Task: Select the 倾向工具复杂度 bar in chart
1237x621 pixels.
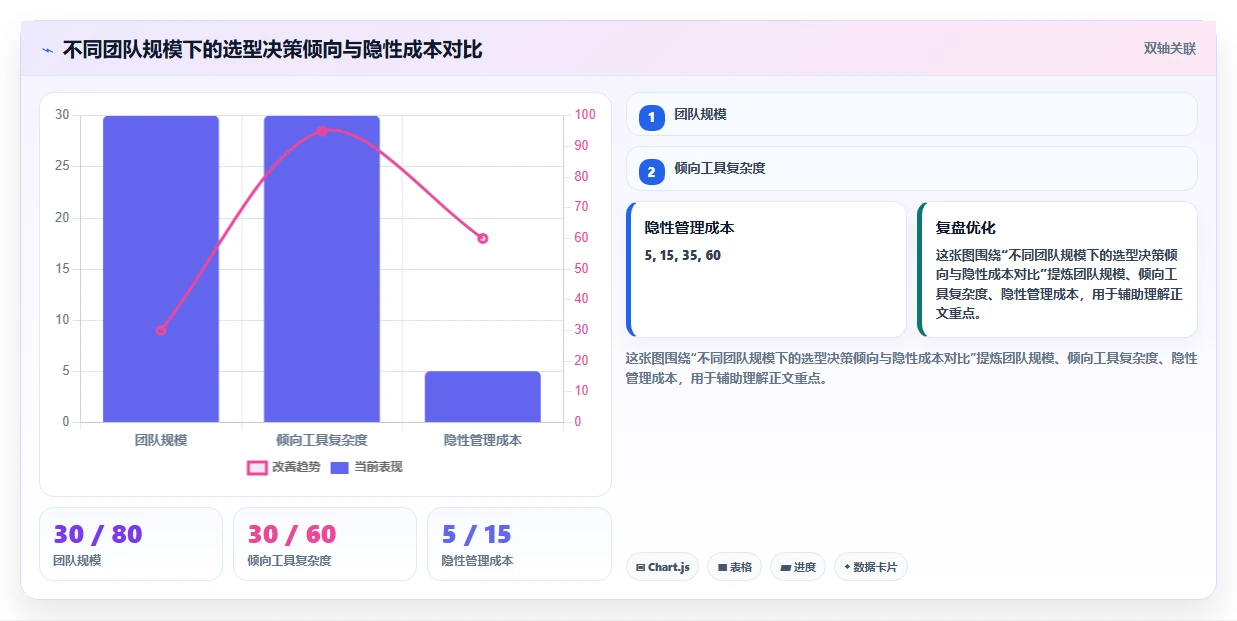Action: 322,269
